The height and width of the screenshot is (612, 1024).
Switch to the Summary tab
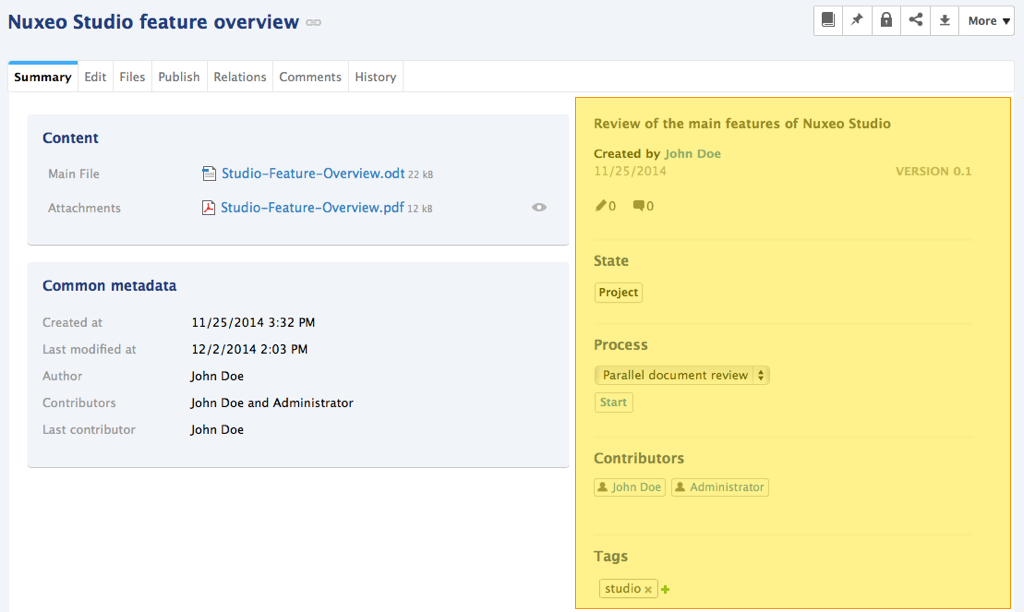point(42,76)
